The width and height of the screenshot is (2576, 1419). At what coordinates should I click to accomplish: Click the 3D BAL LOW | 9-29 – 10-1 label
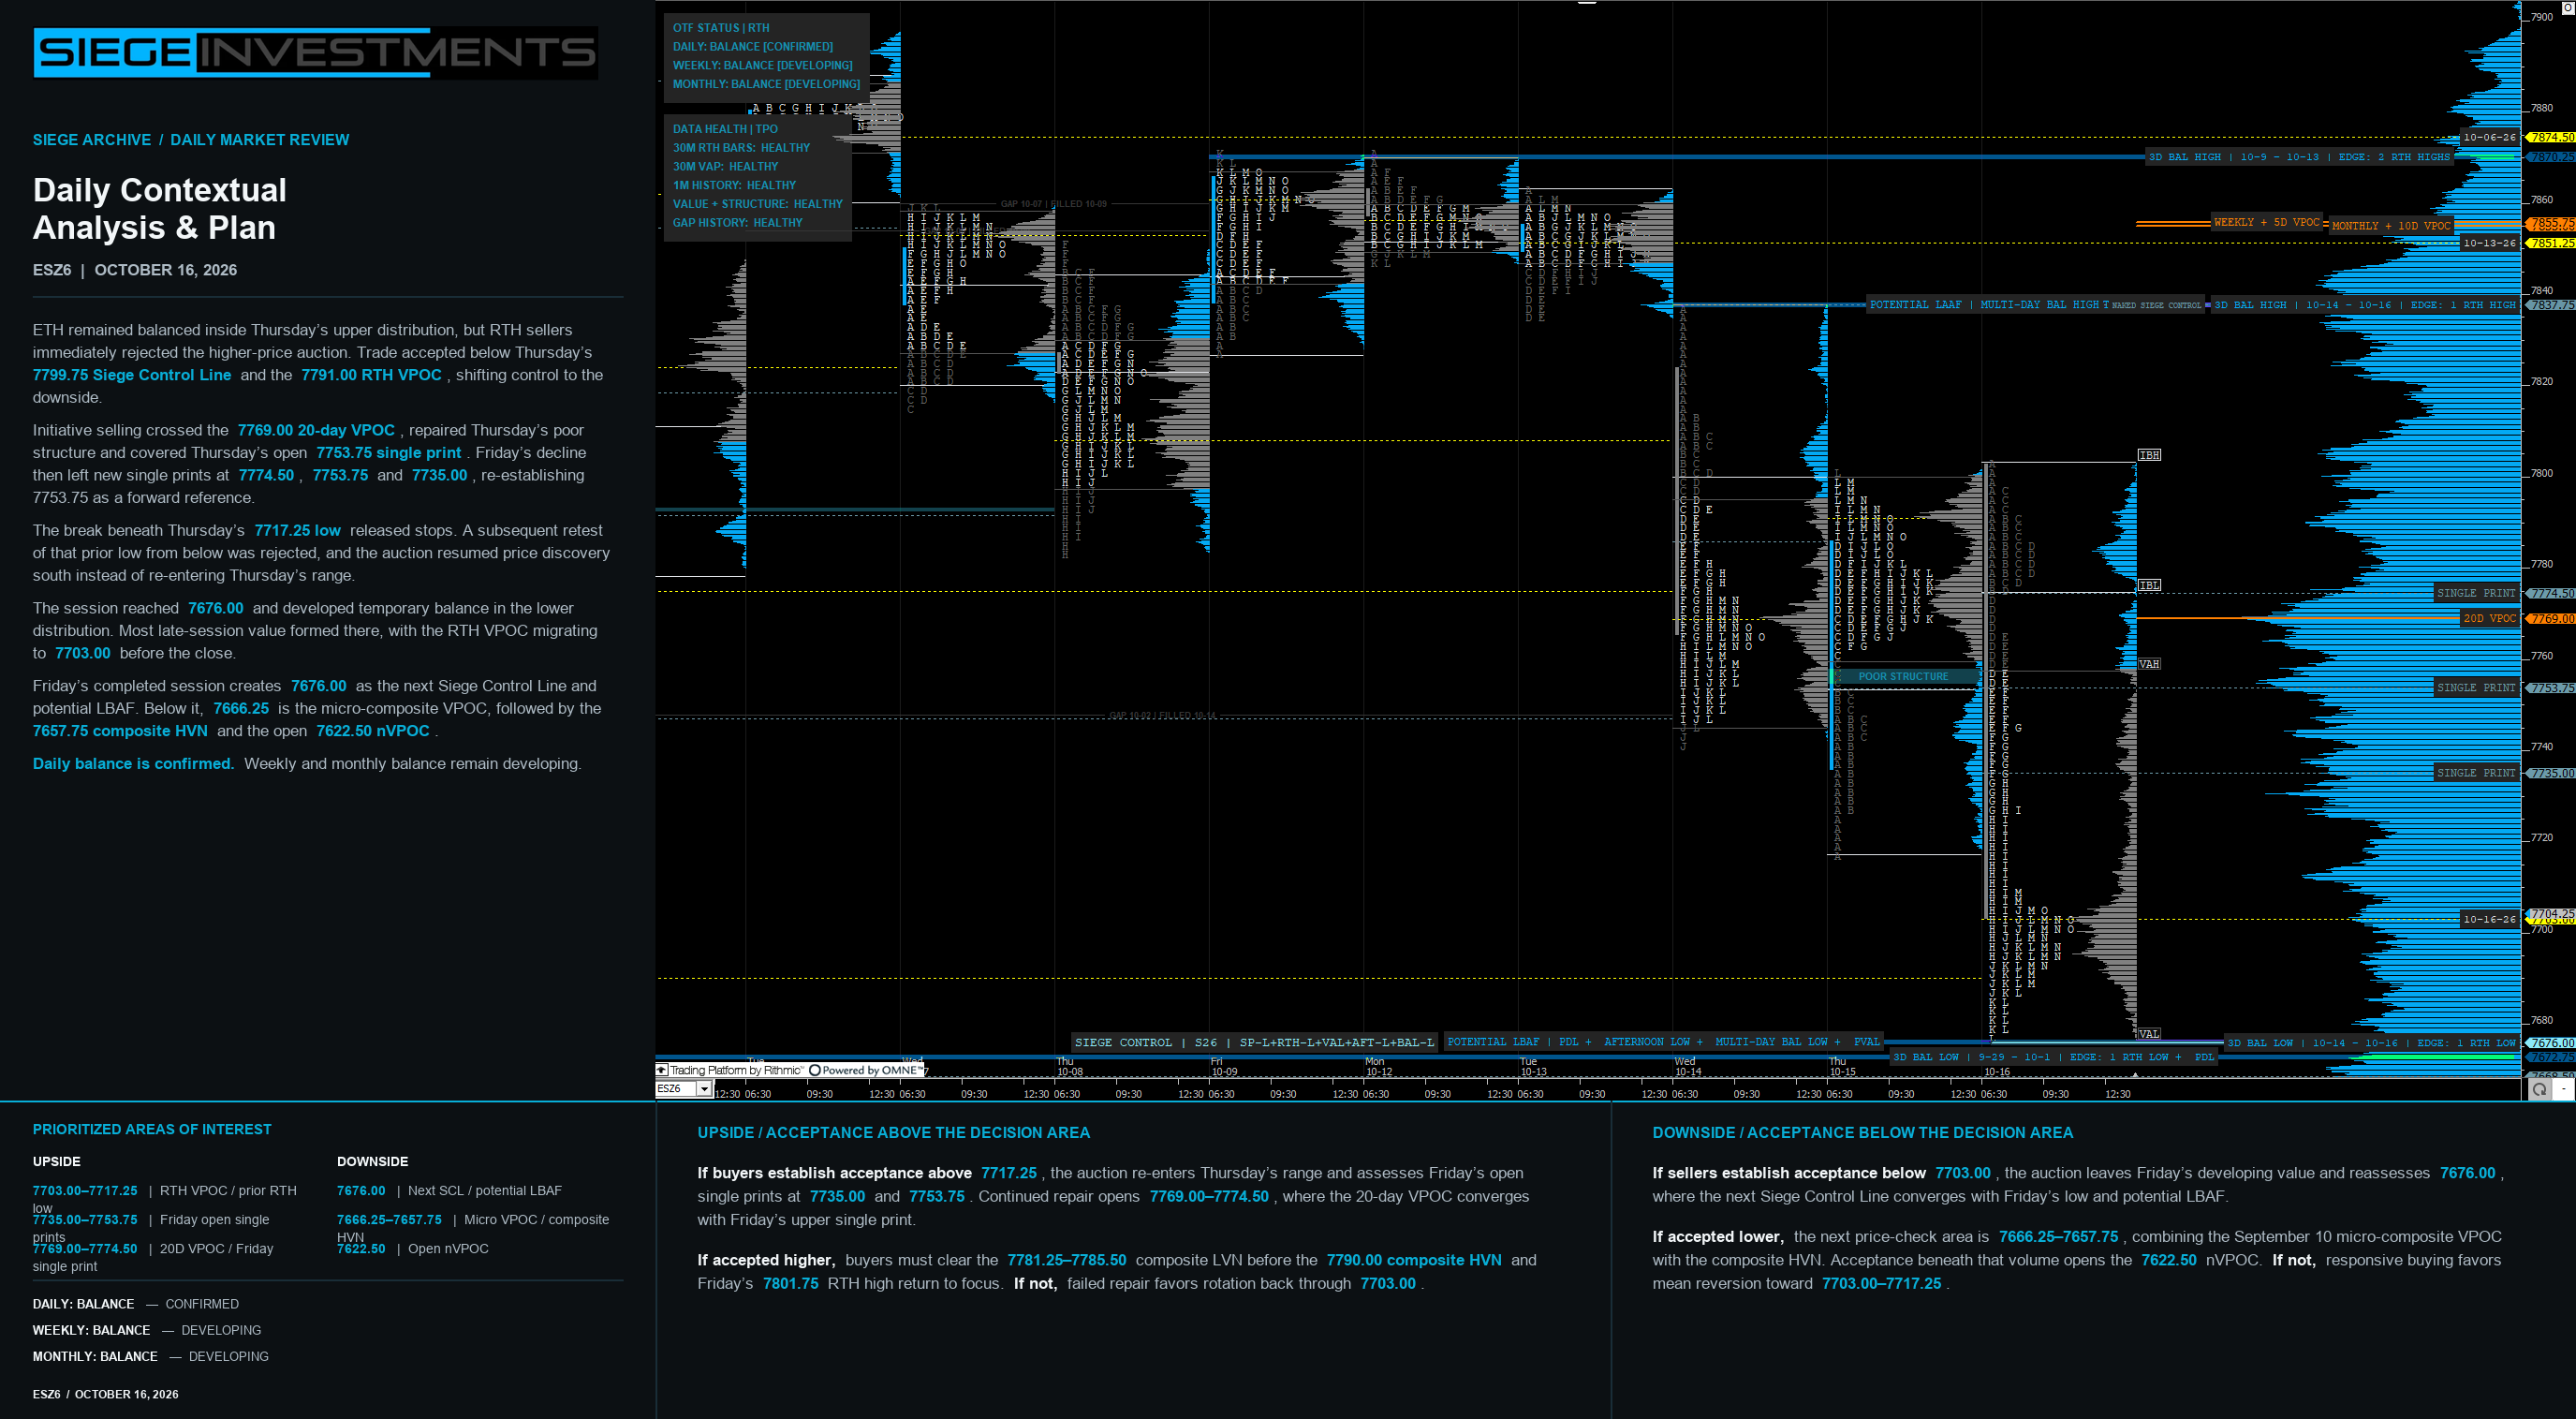[x=2053, y=1057]
